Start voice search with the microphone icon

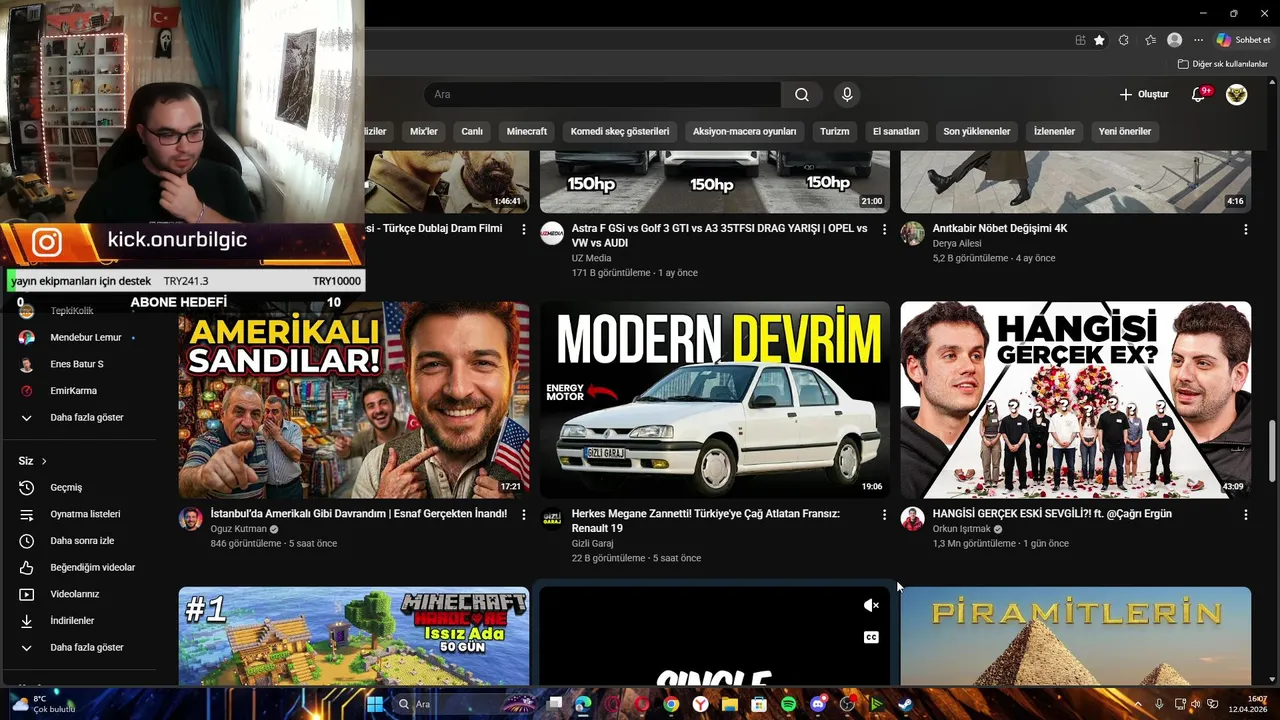pos(847,95)
